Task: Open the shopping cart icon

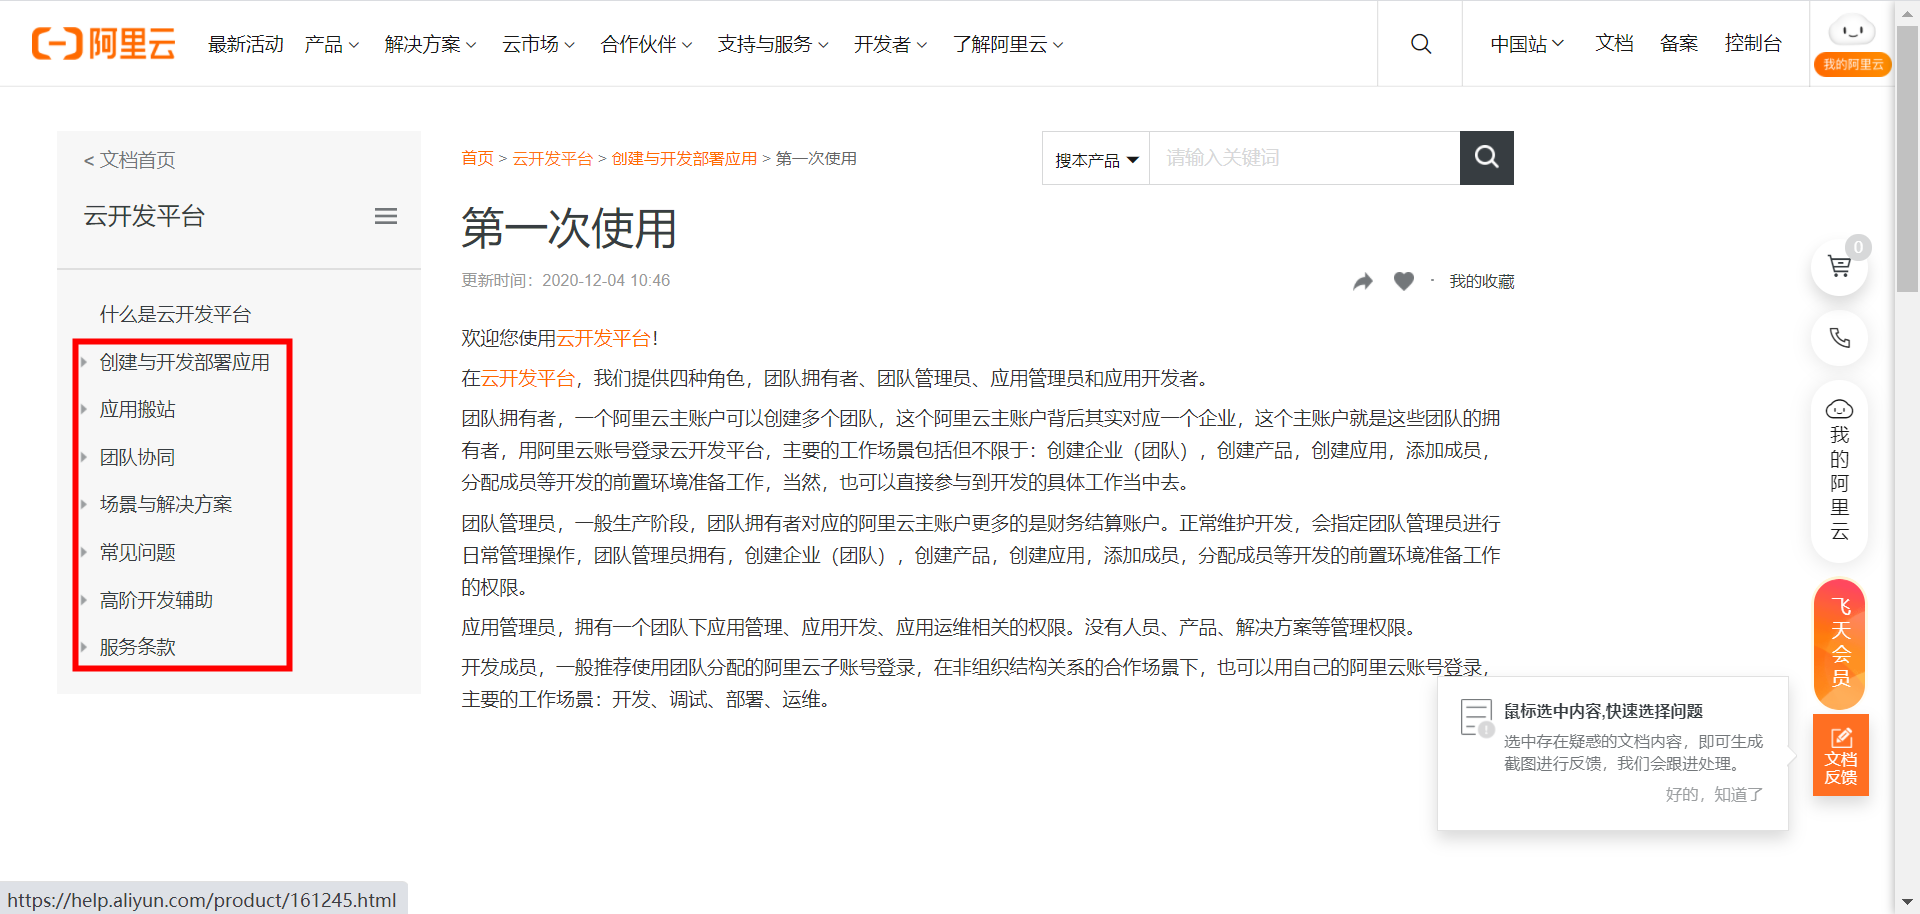Action: 1839,266
